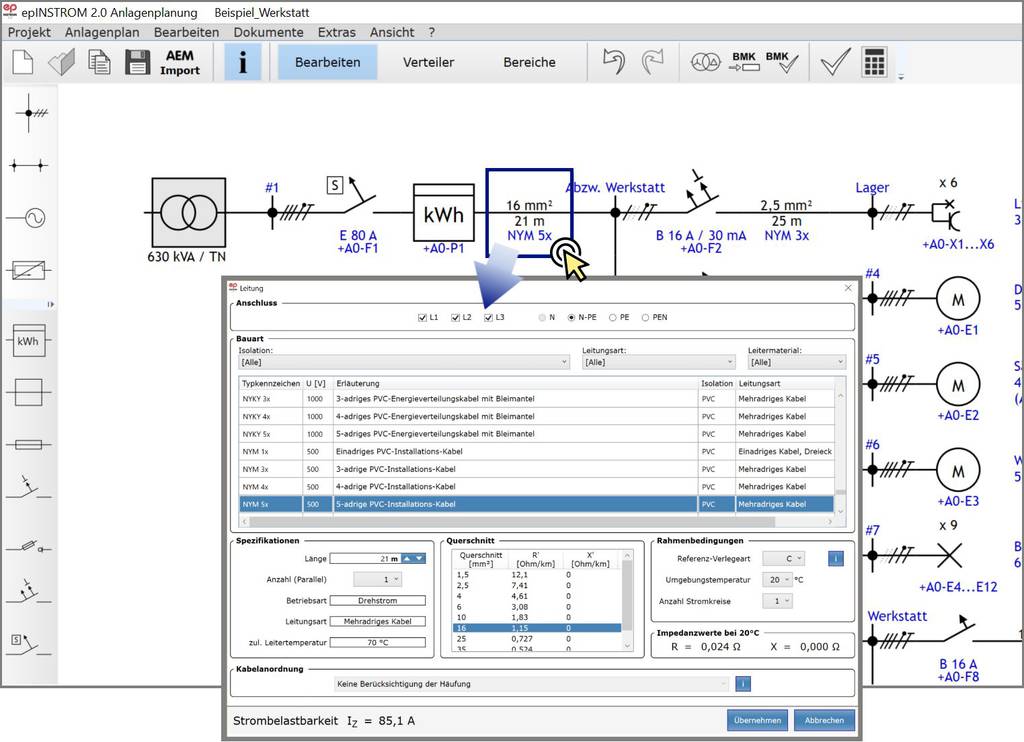Open the Anzahl Stromkreise dropdown

777,601
